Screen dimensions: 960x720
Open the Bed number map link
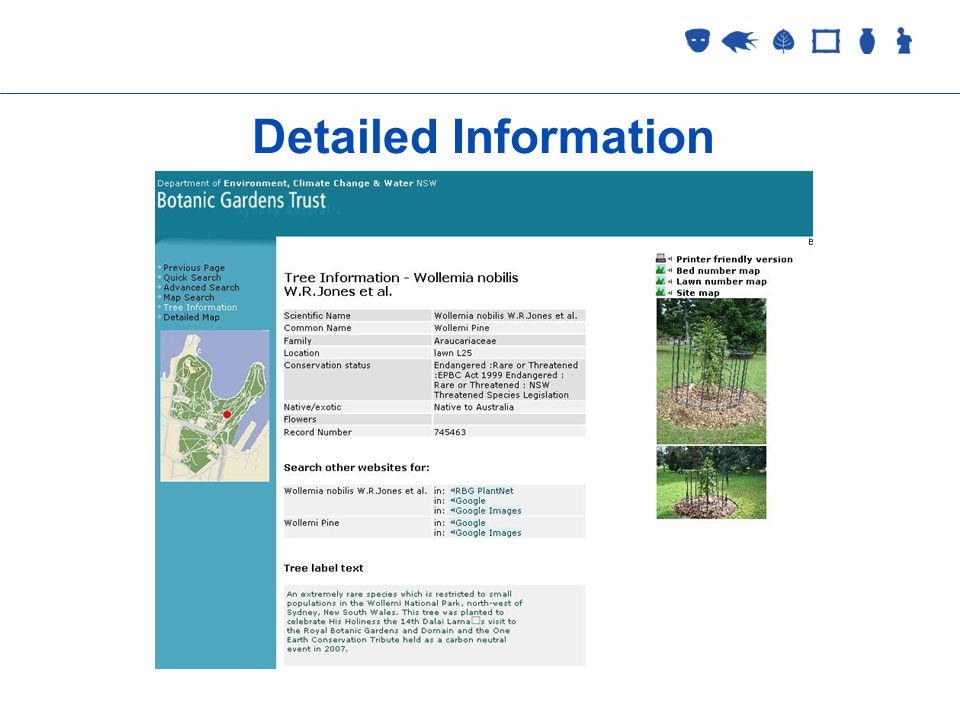718,271
